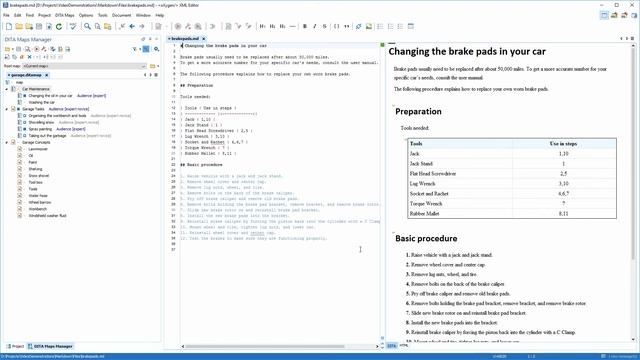The width and height of the screenshot is (640, 360).
Task: Select 'Spray painting' topic in tree
Action: tap(40, 129)
